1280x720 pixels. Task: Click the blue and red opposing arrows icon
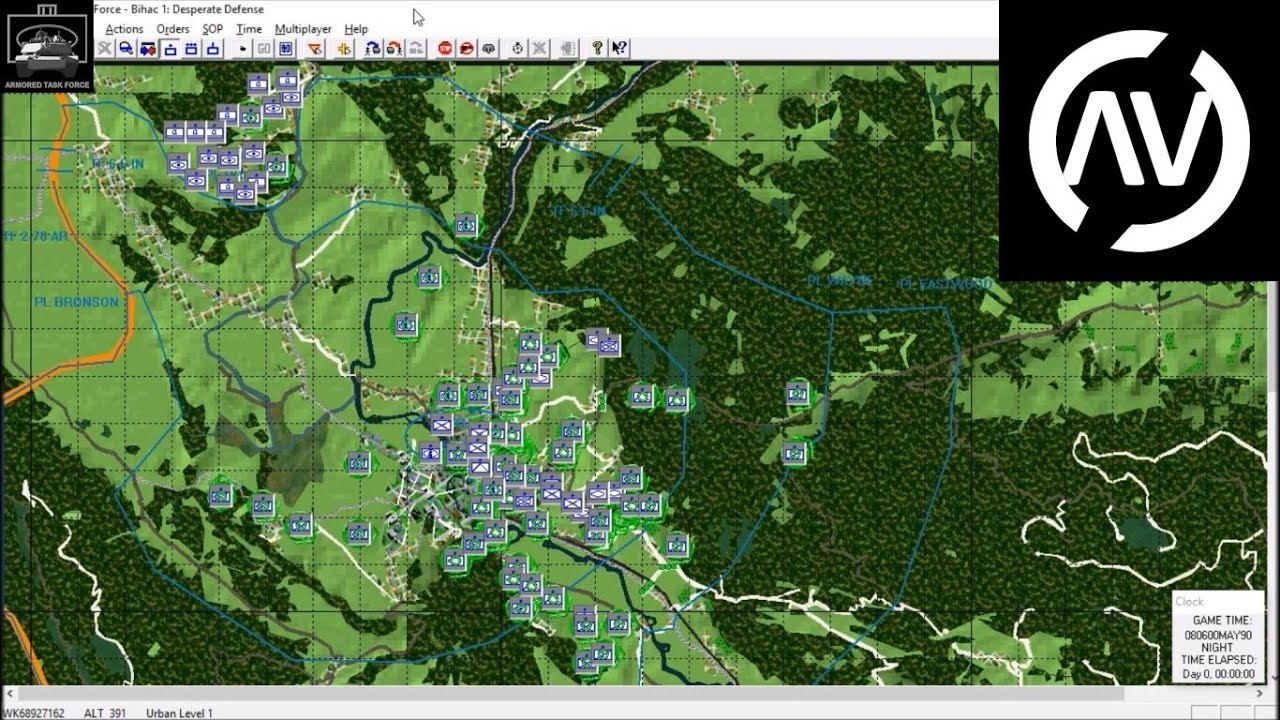[148, 48]
